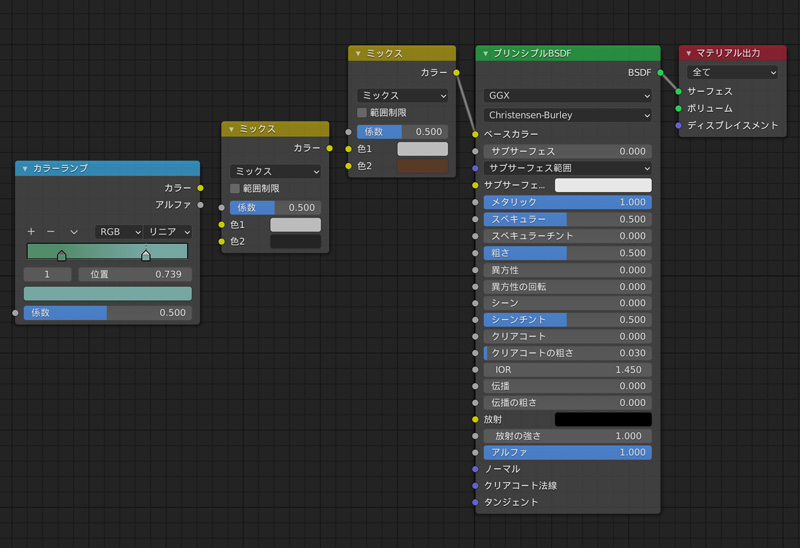The image size is (800, 548).
Task: Click the 位置 value field in カラーランプ
Action: pyautogui.click(x=135, y=274)
